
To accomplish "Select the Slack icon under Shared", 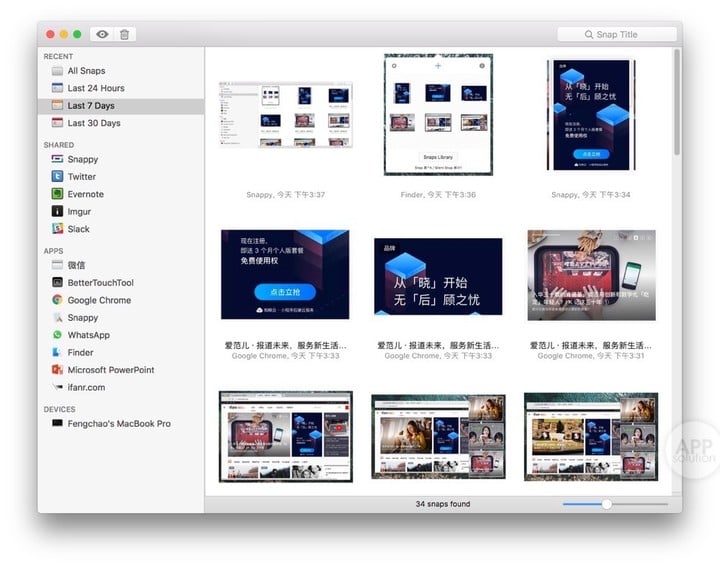I will point(57,229).
